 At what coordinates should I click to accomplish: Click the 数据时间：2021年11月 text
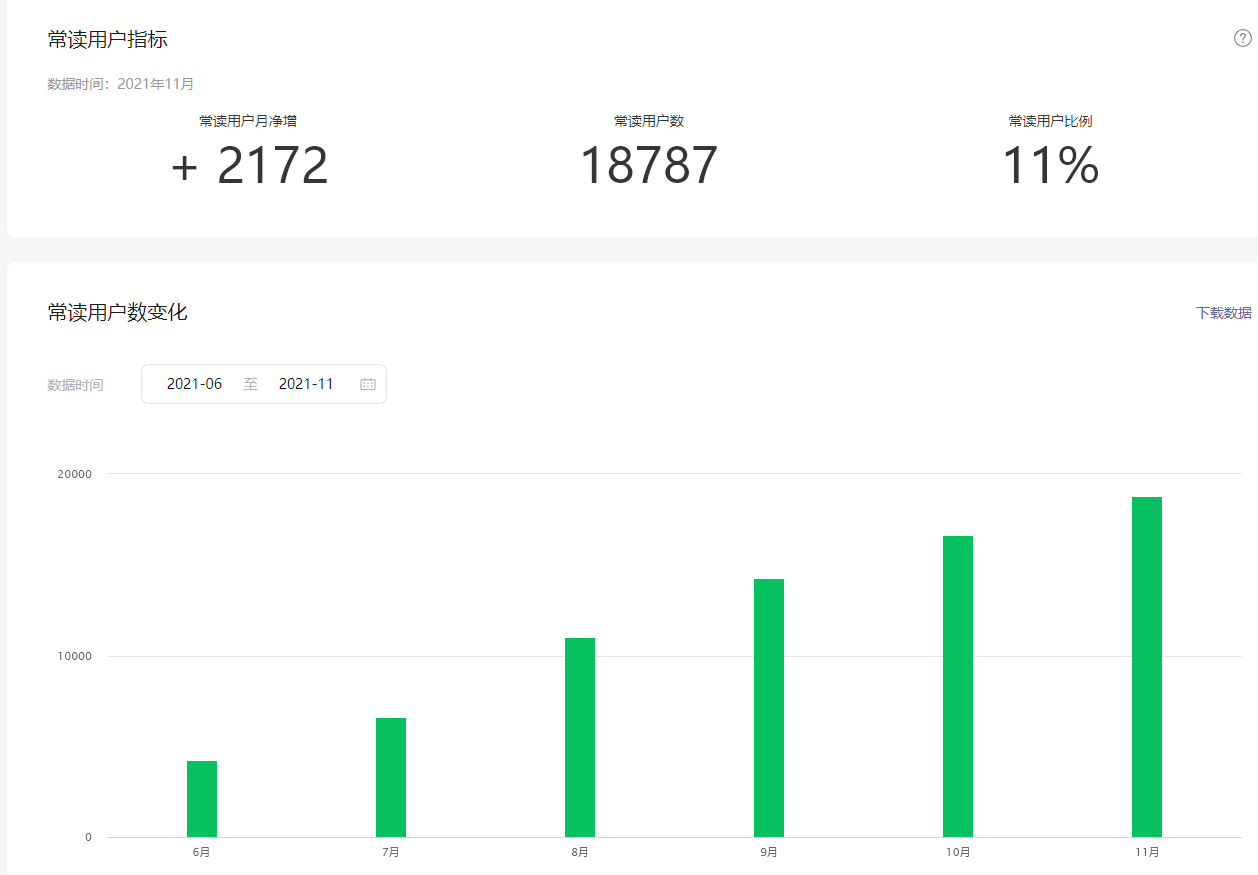(x=121, y=84)
